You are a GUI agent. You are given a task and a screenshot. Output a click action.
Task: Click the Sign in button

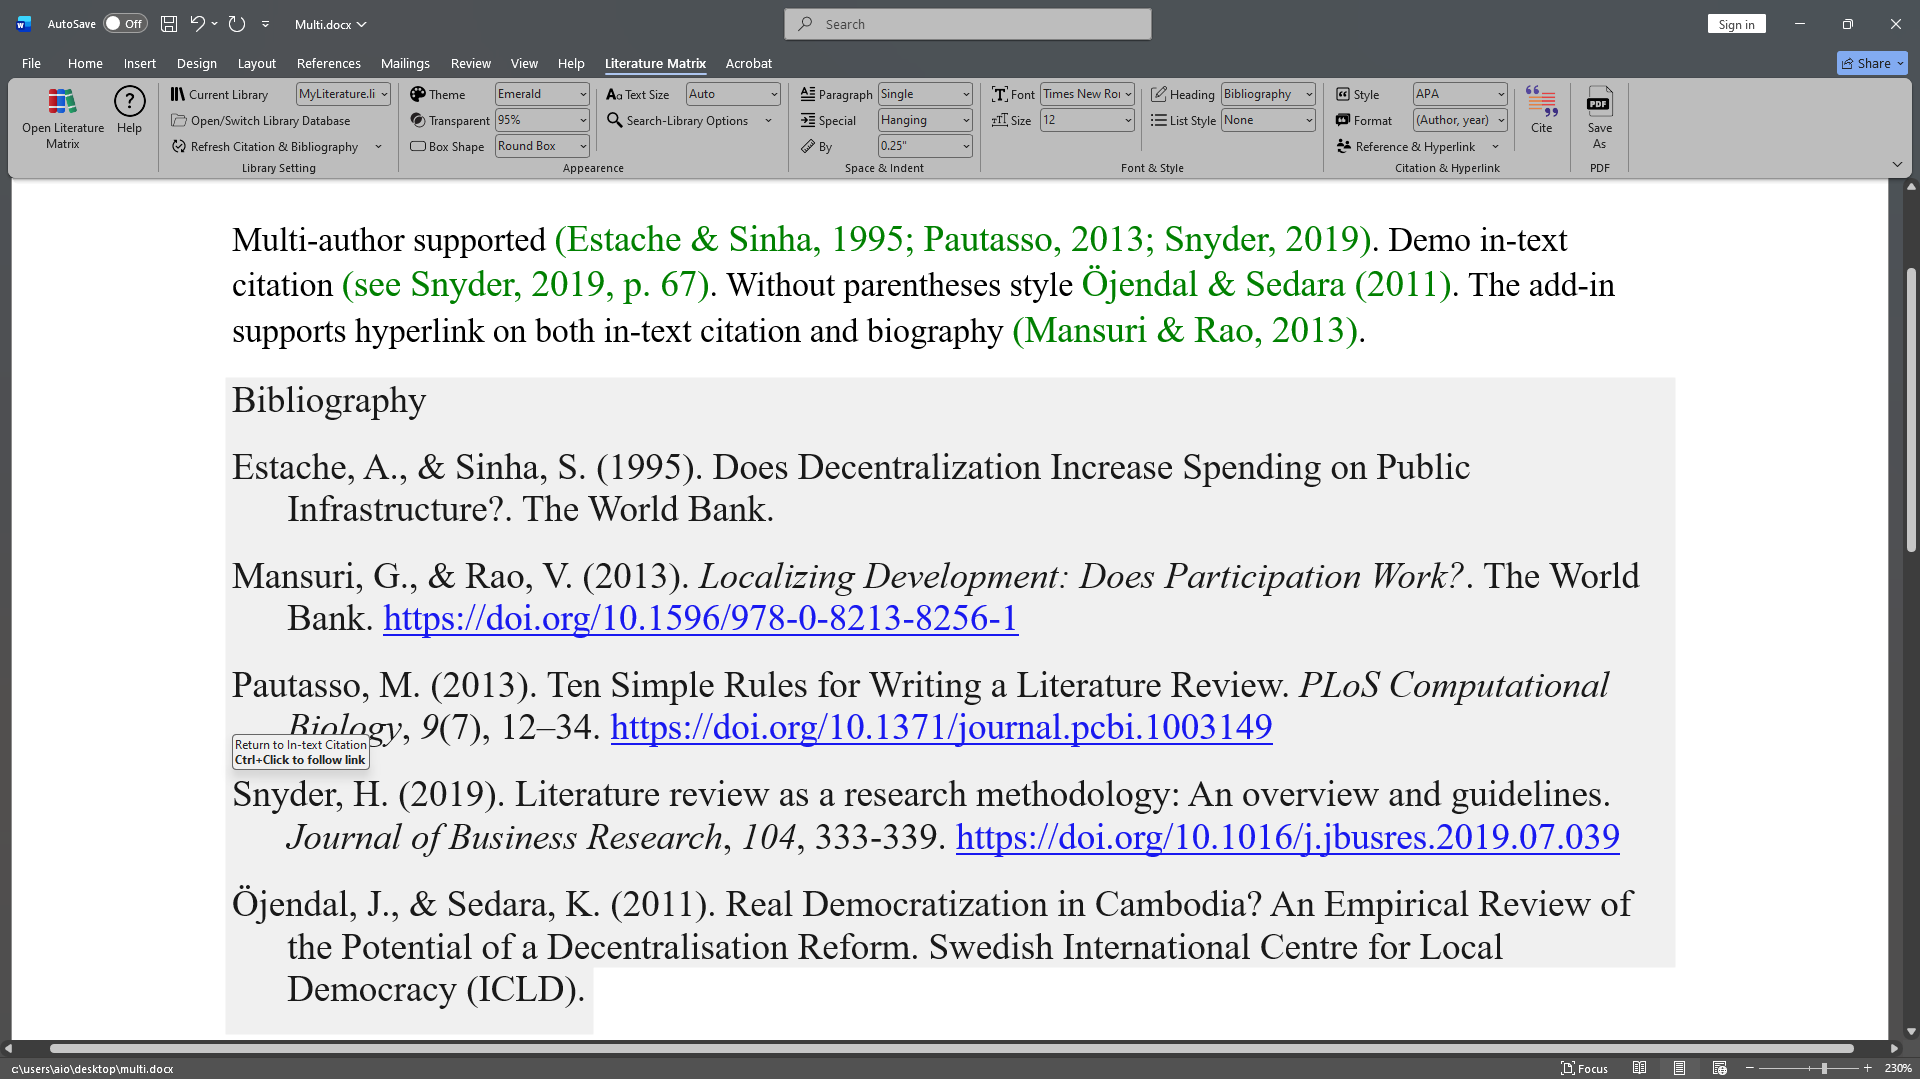(1736, 24)
